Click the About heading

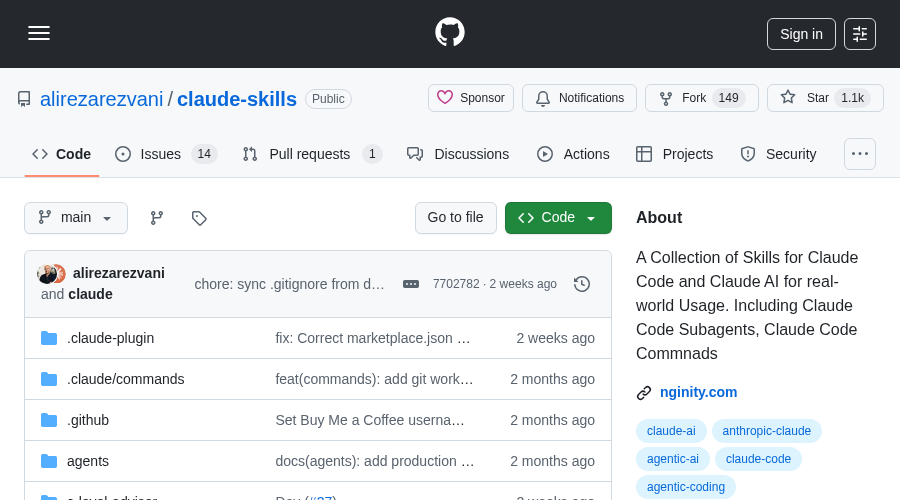click(x=659, y=218)
